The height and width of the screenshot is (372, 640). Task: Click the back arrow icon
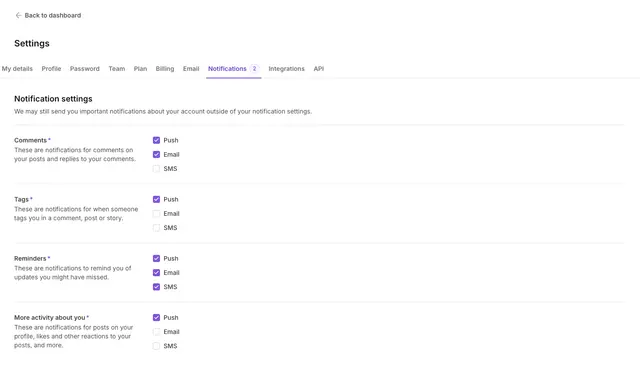18,16
